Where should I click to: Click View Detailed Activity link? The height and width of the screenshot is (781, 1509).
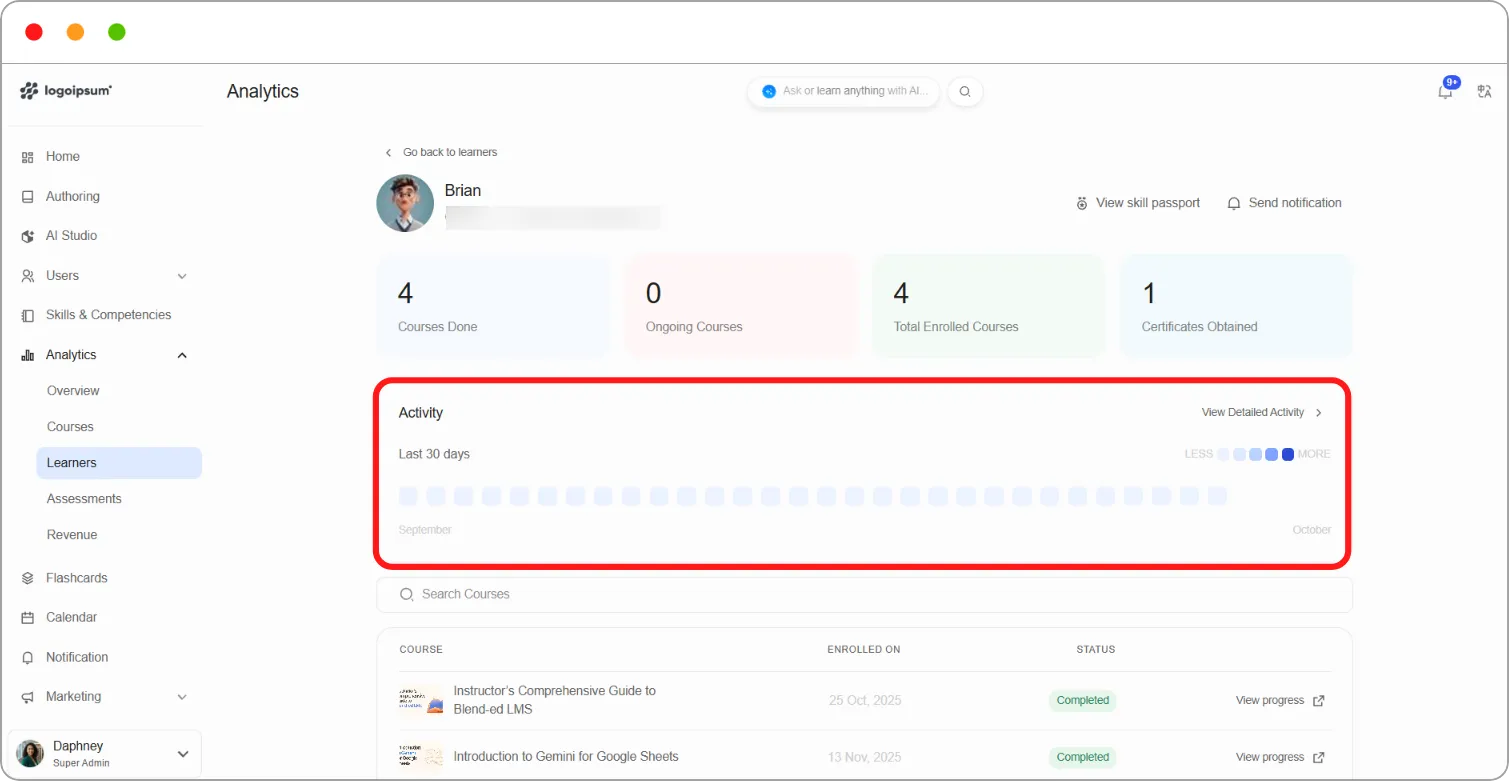pyautogui.click(x=1262, y=413)
